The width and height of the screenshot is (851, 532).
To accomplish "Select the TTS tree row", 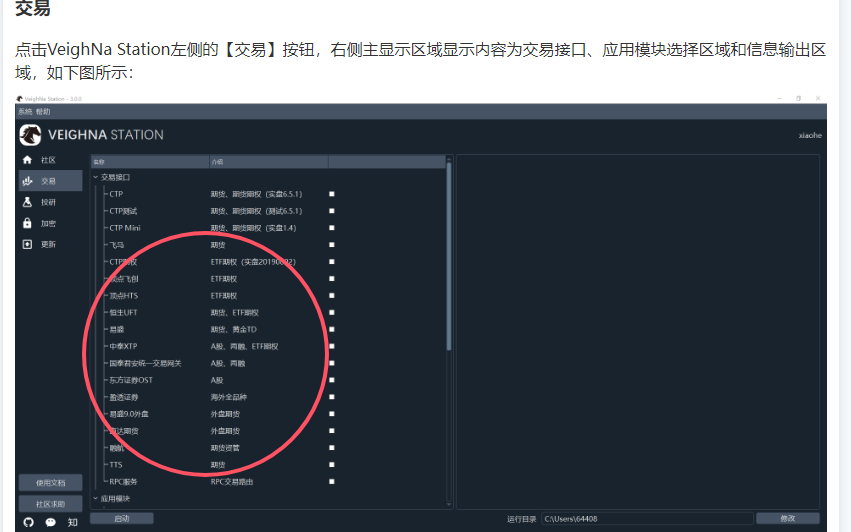I will click(268, 465).
